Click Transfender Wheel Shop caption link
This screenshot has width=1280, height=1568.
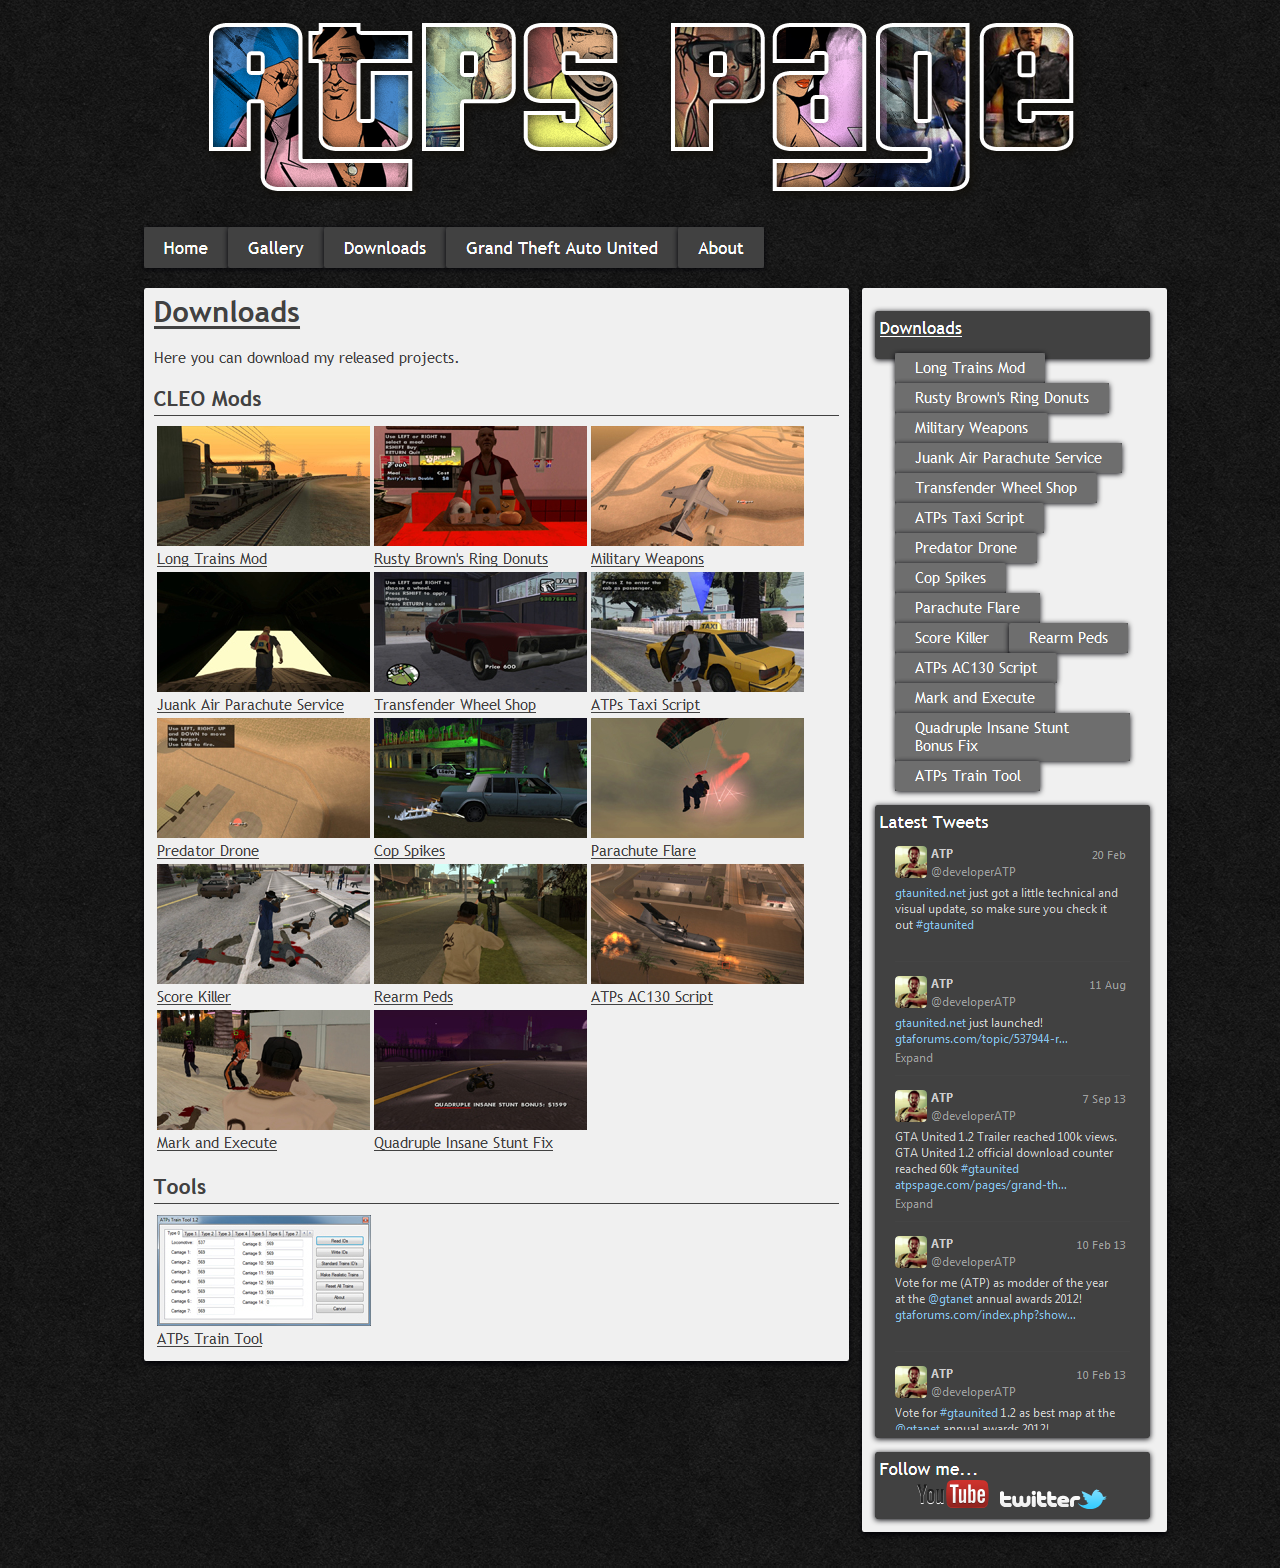tap(455, 705)
